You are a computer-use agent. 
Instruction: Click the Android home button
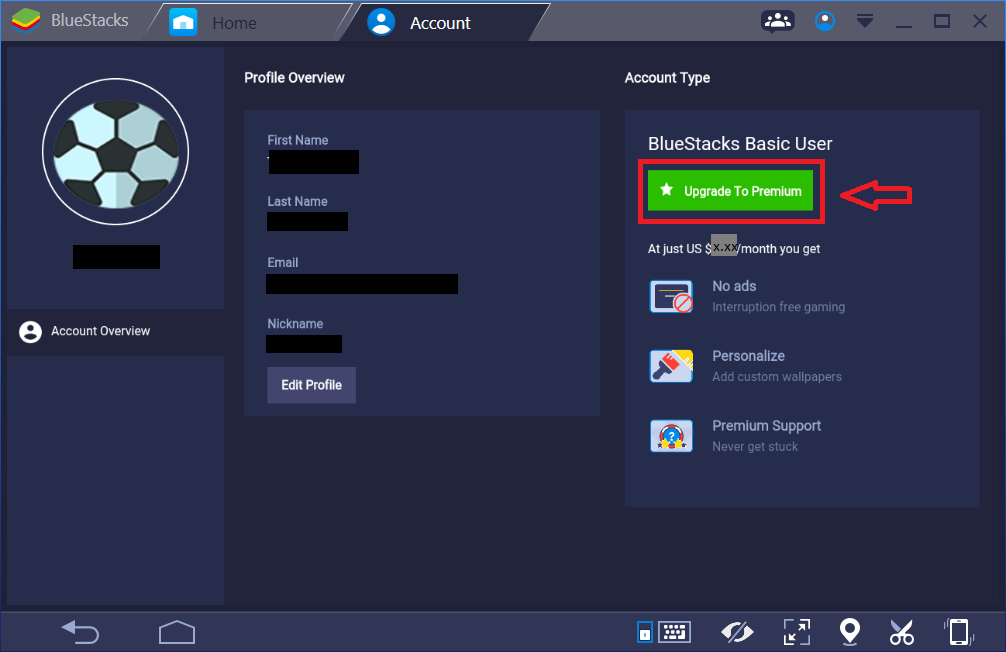(x=177, y=632)
